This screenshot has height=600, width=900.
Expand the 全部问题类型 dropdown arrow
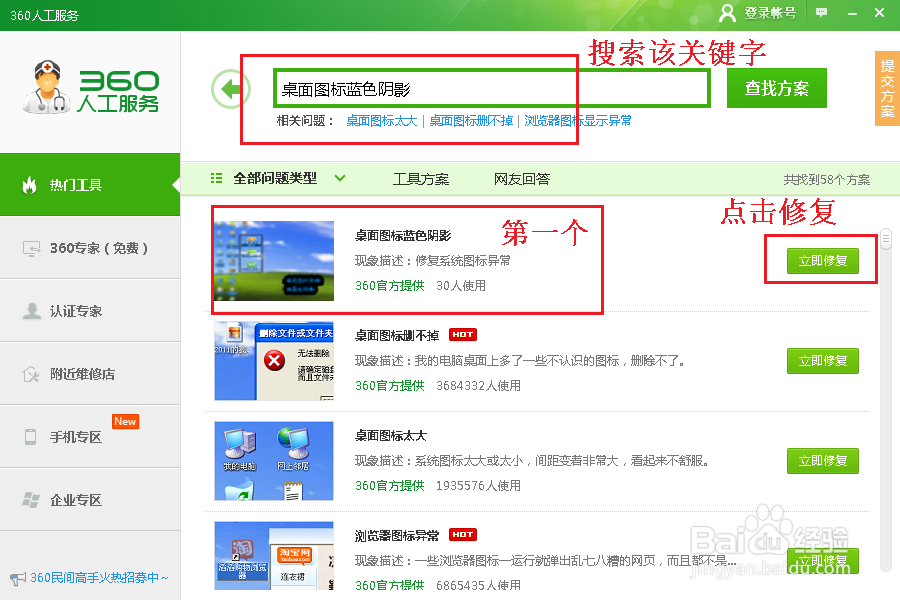340,178
